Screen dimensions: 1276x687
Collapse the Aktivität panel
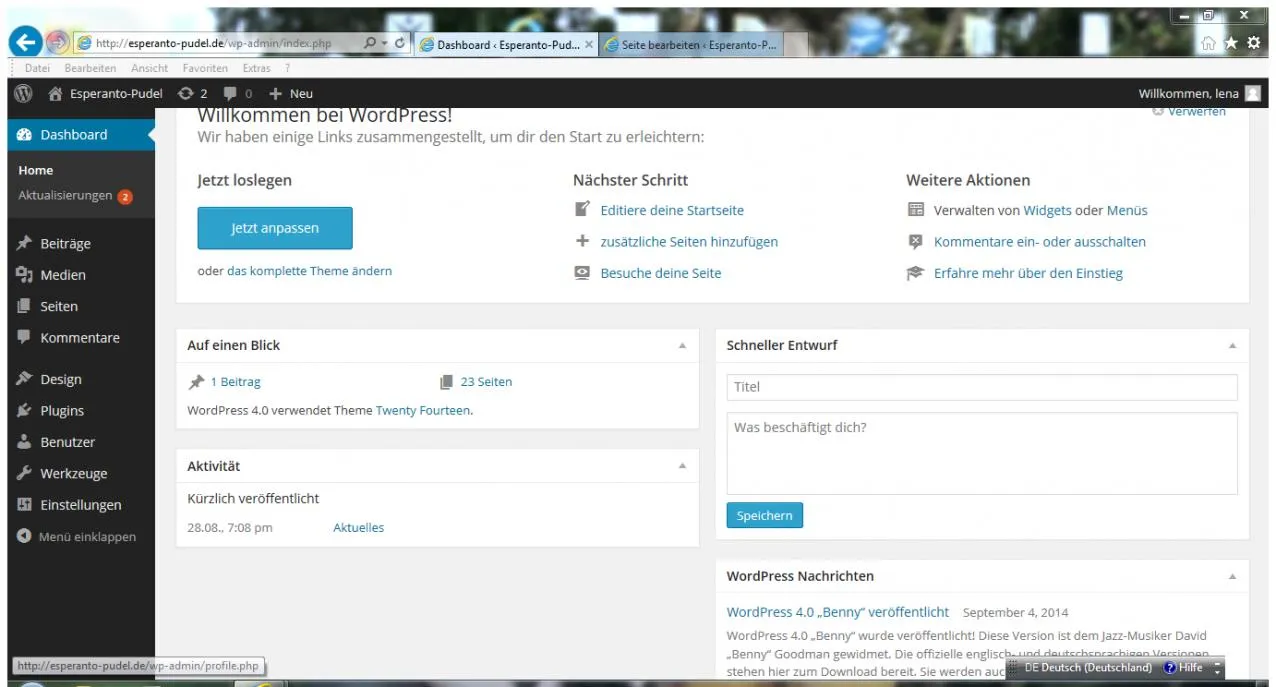click(682, 467)
